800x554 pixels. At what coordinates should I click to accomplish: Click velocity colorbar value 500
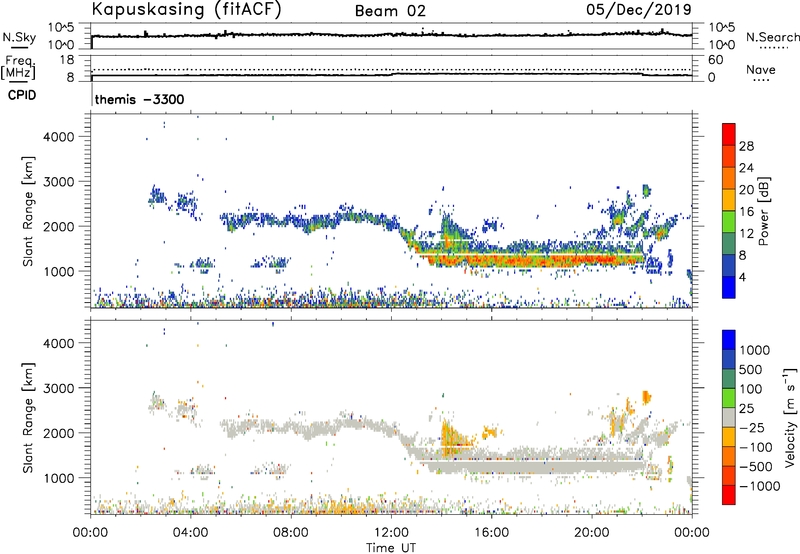pyautogui.click(x=751, y=369)
